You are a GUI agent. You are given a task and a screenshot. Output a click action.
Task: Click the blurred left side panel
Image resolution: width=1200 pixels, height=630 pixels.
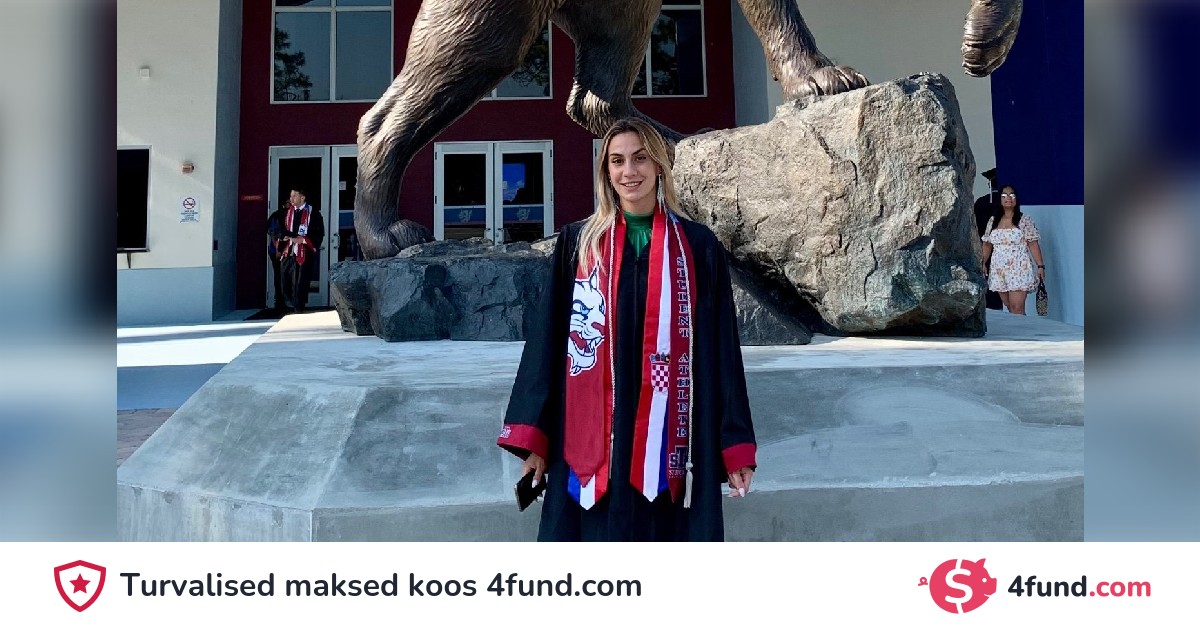pyautogui.click(x=58, y=270)
